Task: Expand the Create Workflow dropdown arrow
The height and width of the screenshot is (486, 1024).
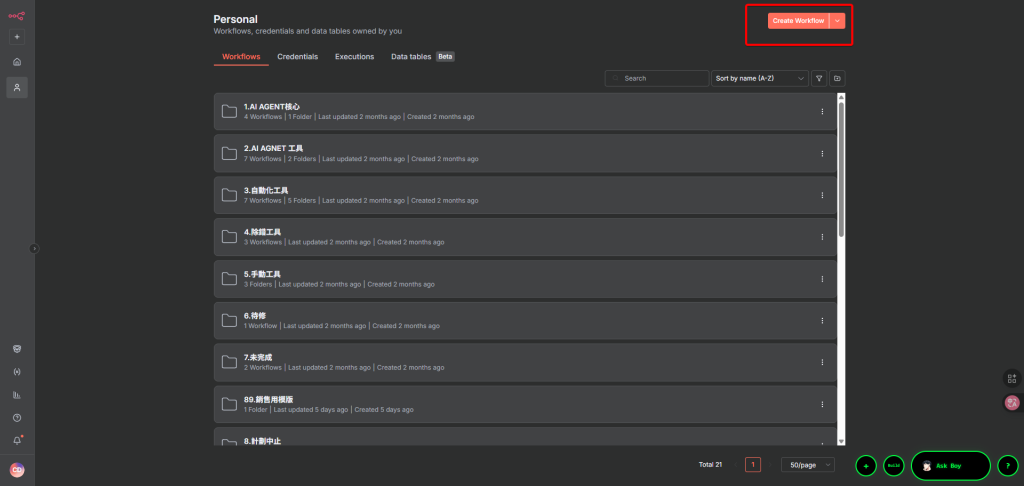Action: 838,20
